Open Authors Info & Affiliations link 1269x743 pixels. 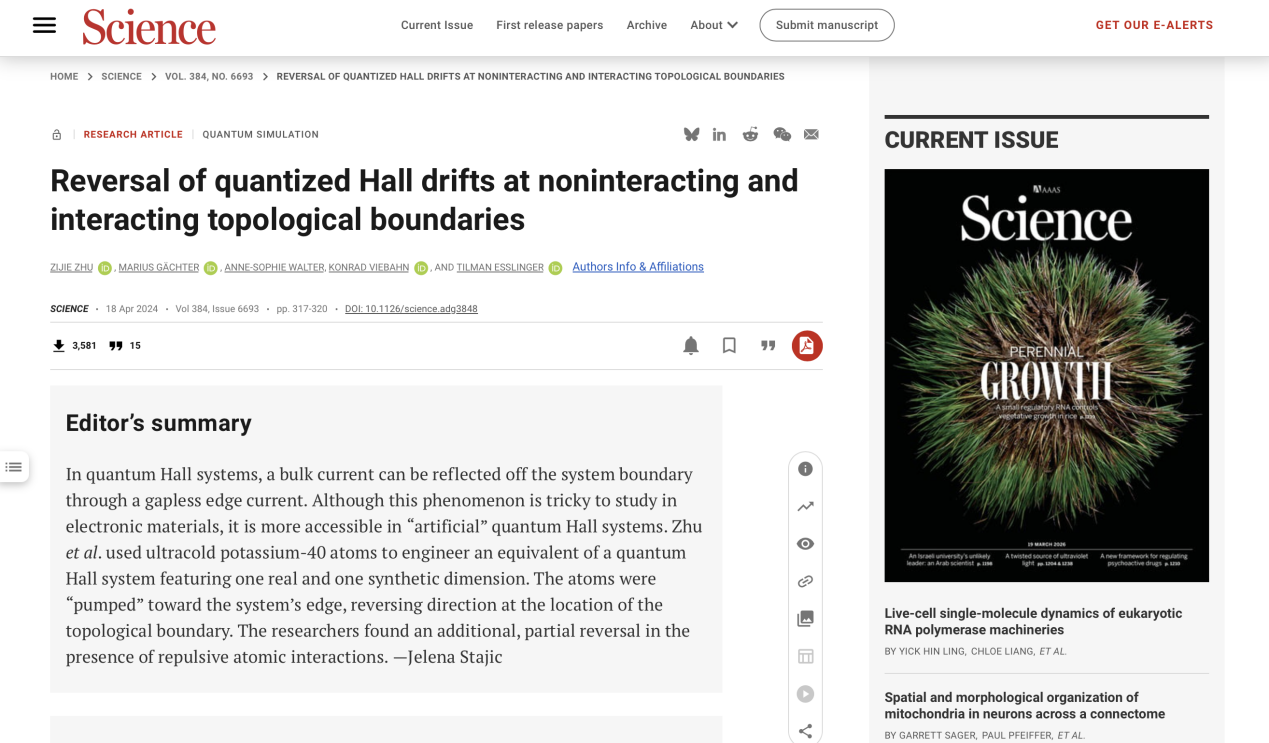click(x=638, y=267)
